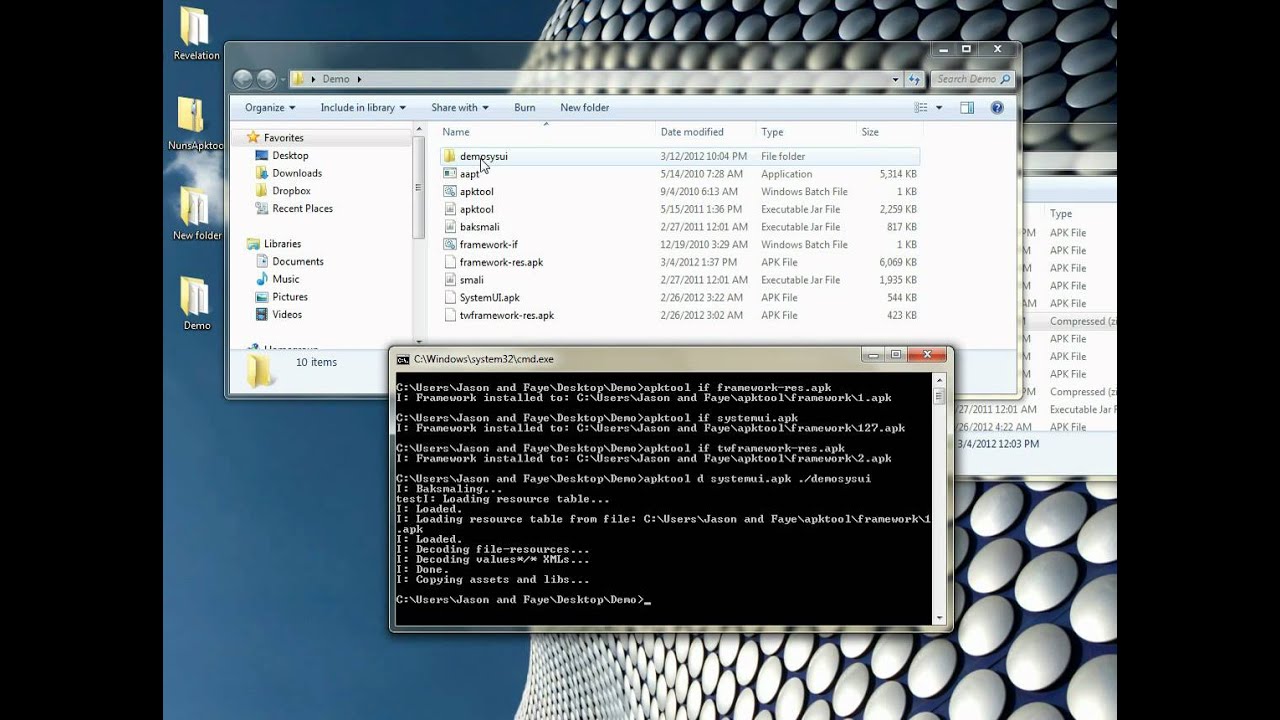Click the Forward navigation arrow in Explorer
This screenshot has height=720, width=1280.
coord(266,79)
